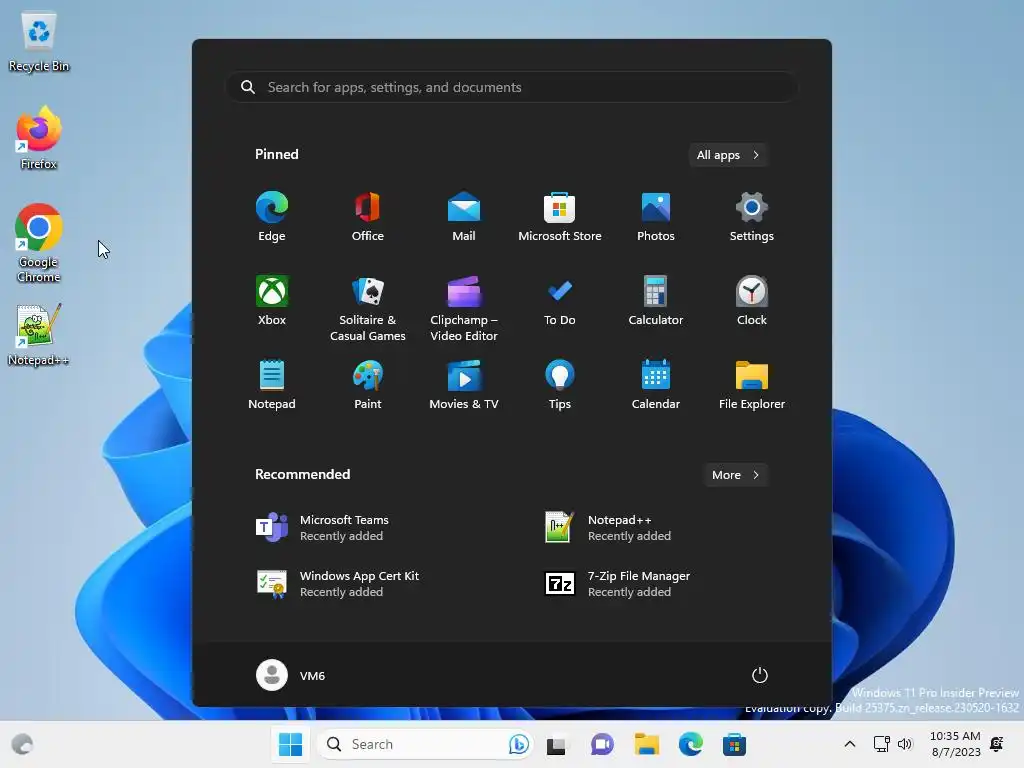This screenshot has height=768, width=1024.
Task: Open the Clock app
Action: coord(752,301)
